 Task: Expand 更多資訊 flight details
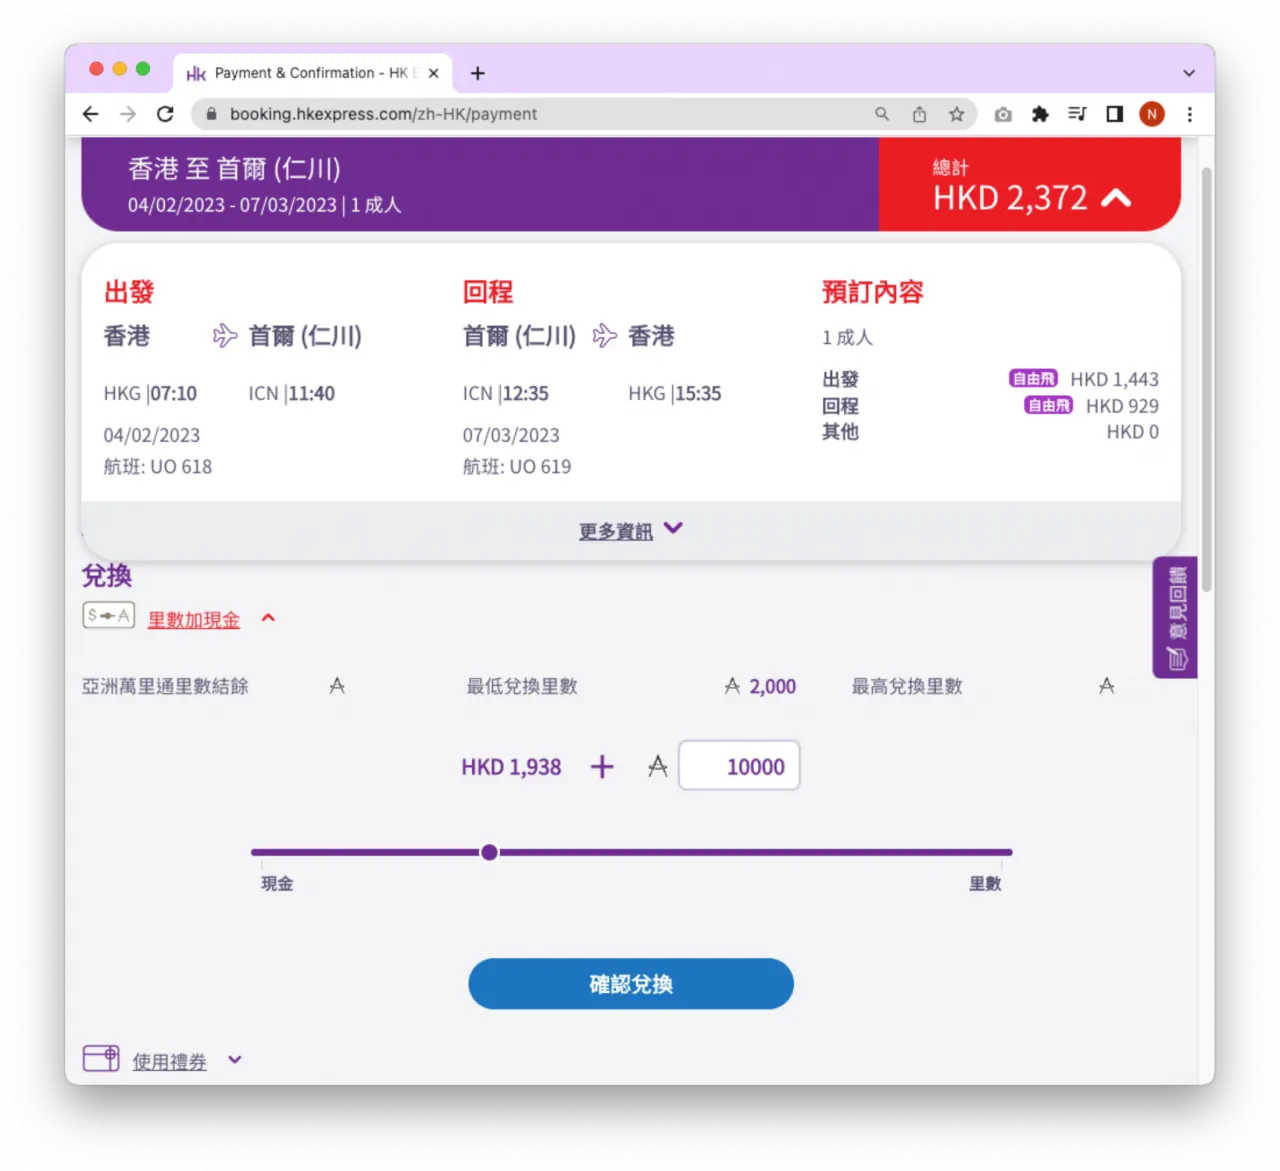631,530
